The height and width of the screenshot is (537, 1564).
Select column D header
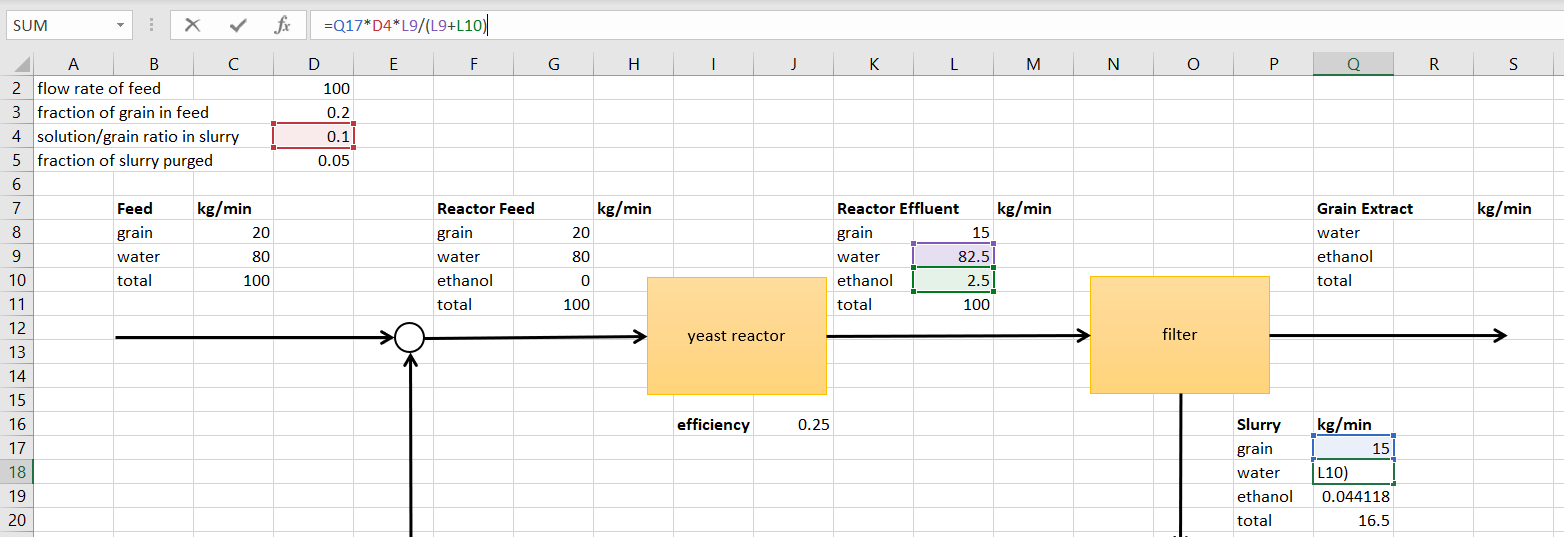pos(313,65)
